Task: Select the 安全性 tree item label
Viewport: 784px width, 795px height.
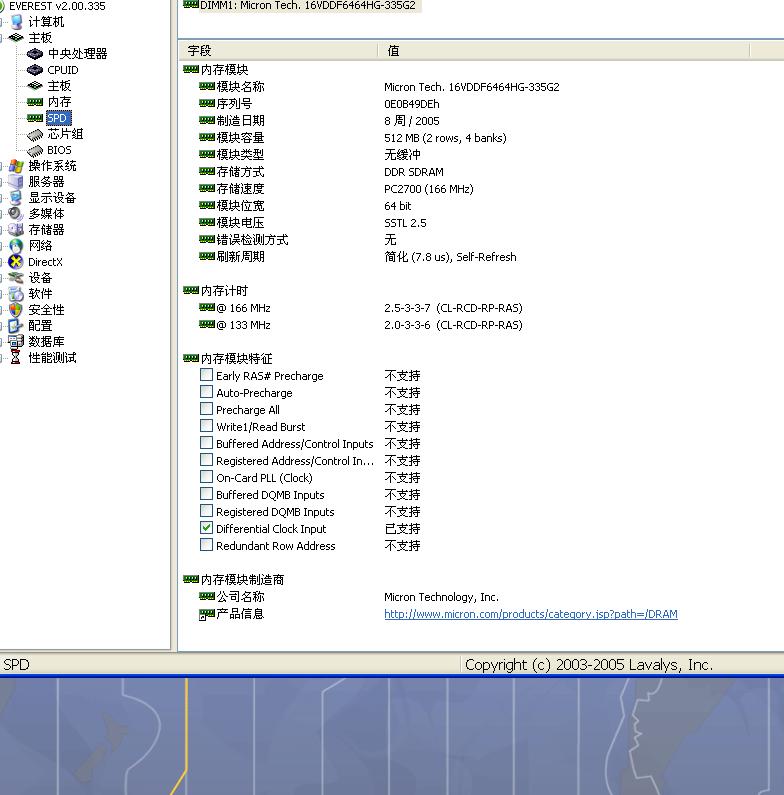Action: point(46,310)
